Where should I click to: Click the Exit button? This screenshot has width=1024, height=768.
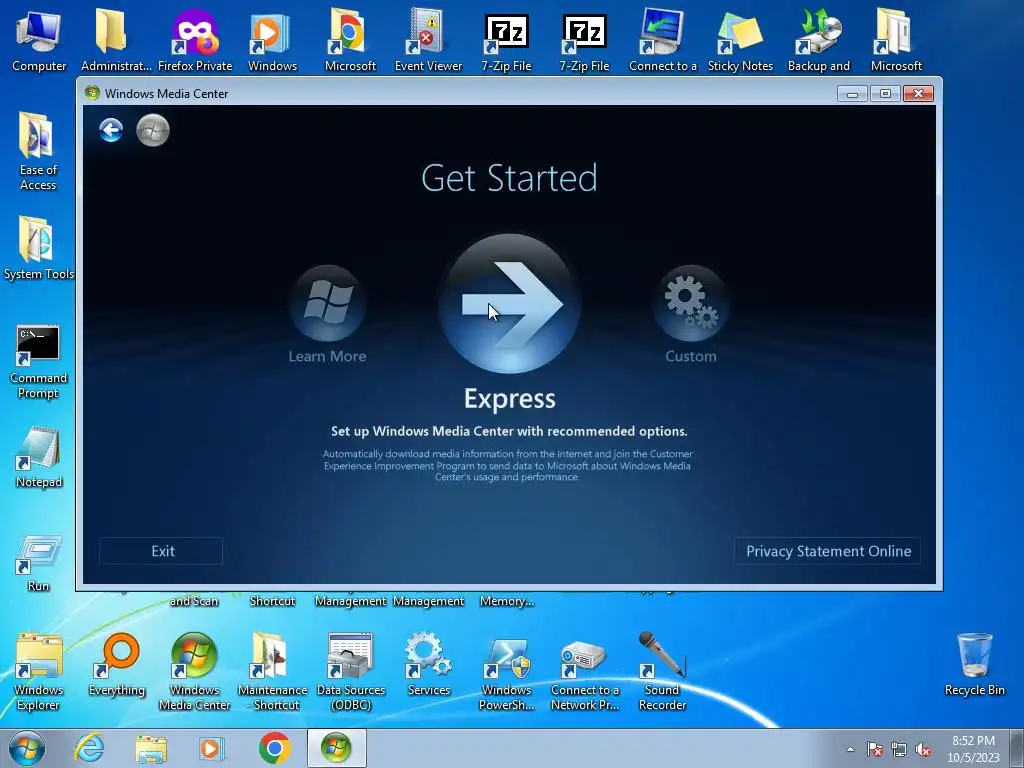pyautogui.click(x=161, y=551)
